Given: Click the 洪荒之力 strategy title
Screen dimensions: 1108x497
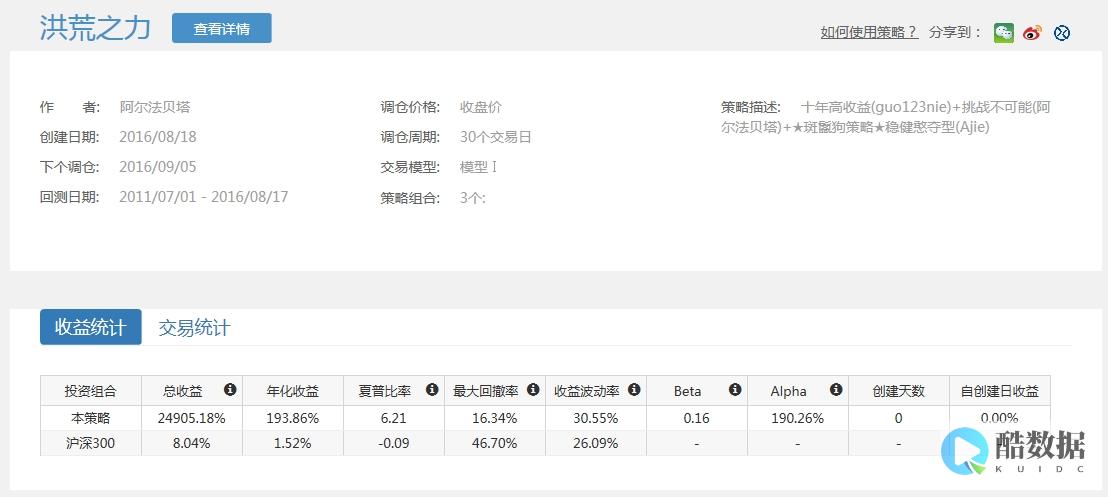Looking at the screenshot, I should [x=95, y=28].
